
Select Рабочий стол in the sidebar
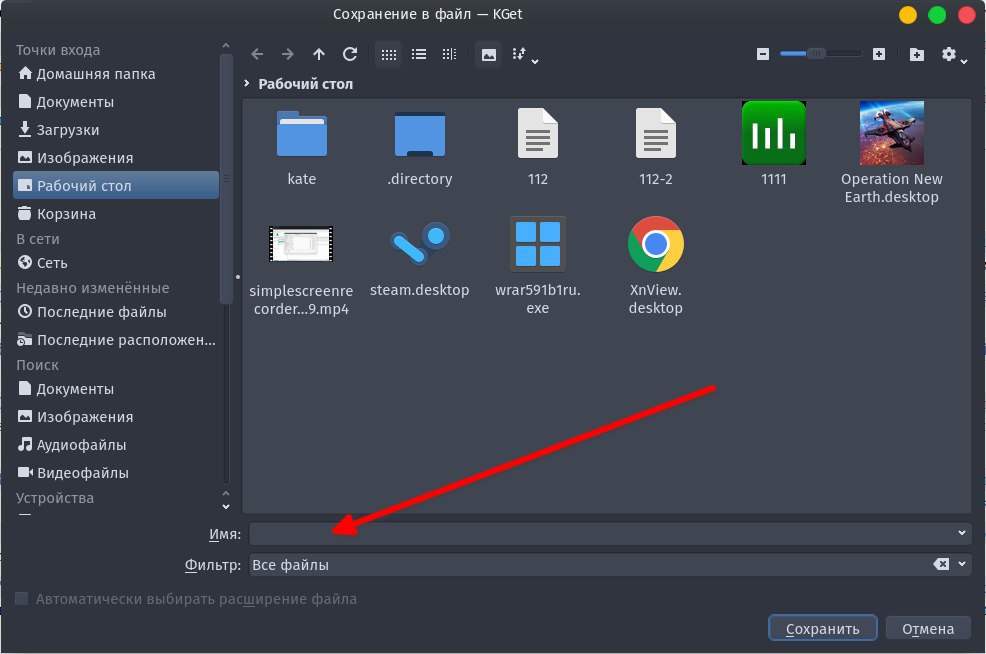point(116,186)
